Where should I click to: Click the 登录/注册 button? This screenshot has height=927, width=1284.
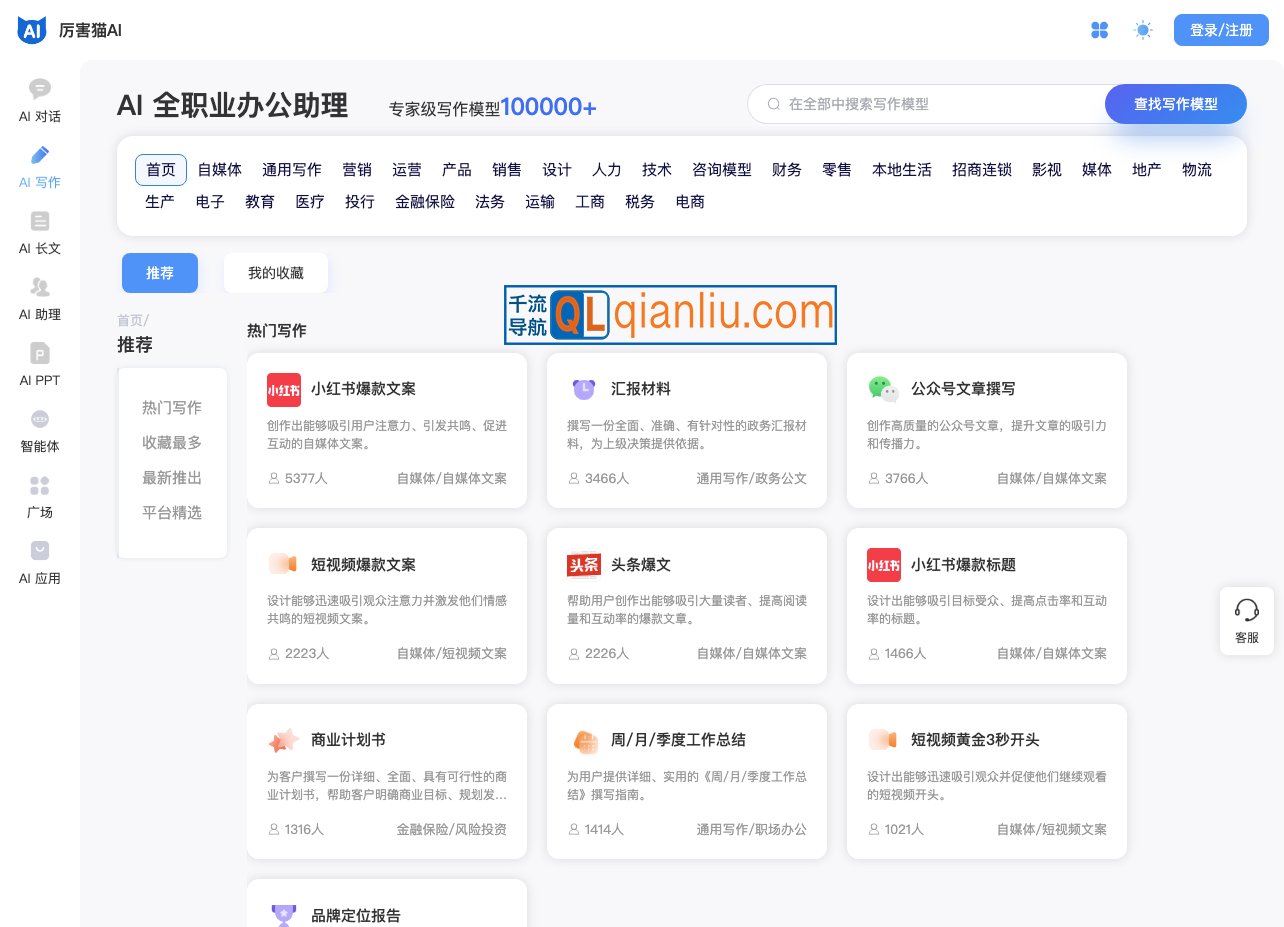tap(1221, 30)
